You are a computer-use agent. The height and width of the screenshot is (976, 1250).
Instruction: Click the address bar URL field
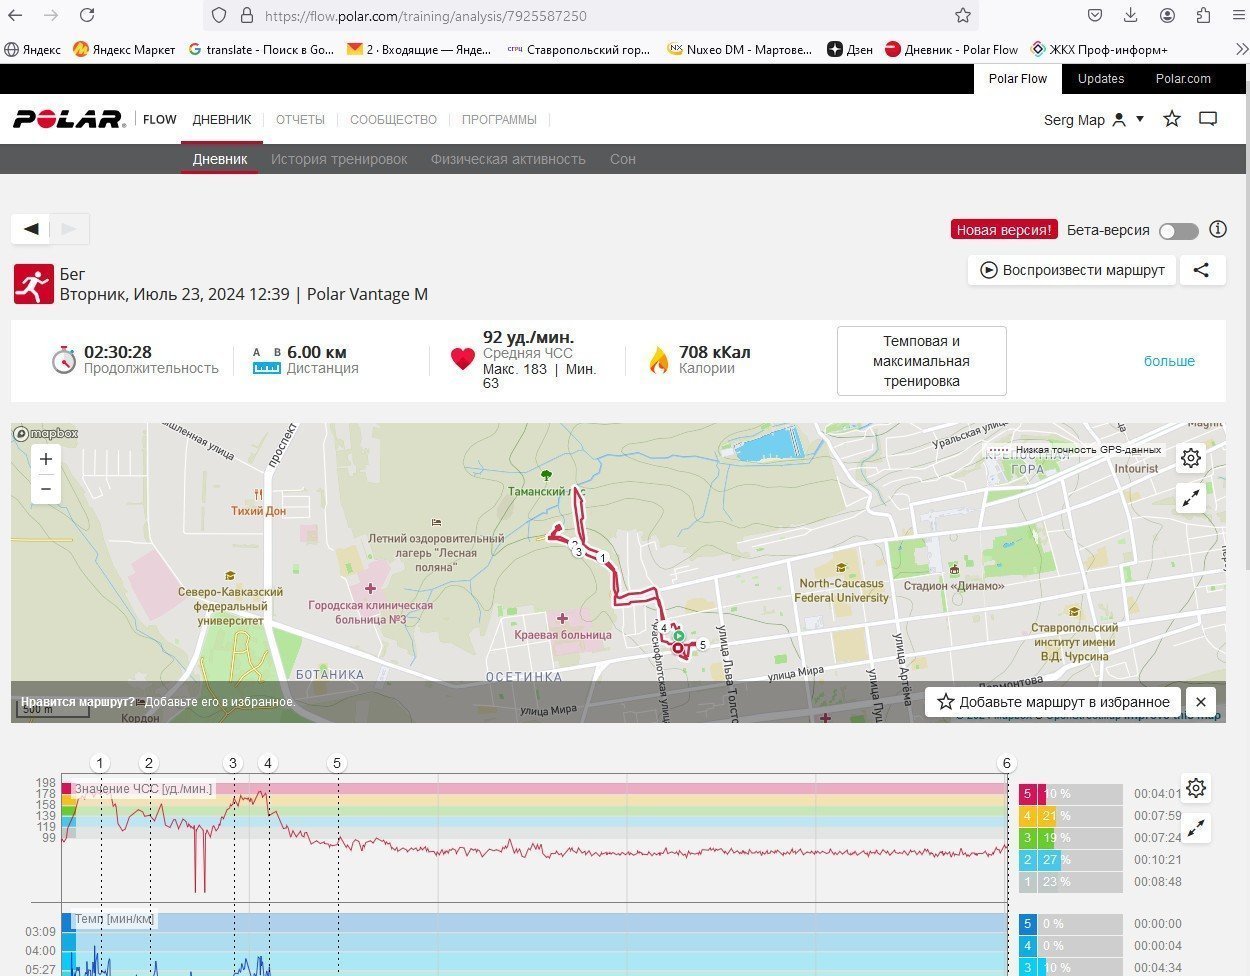pyautogui.click(x=590, y=16)
